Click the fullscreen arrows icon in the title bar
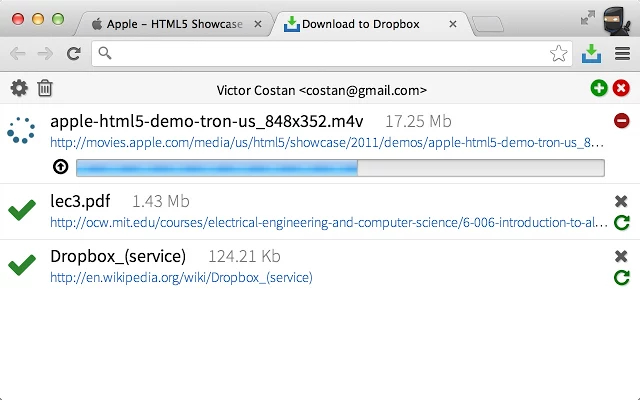 click(x=588, y=18)
